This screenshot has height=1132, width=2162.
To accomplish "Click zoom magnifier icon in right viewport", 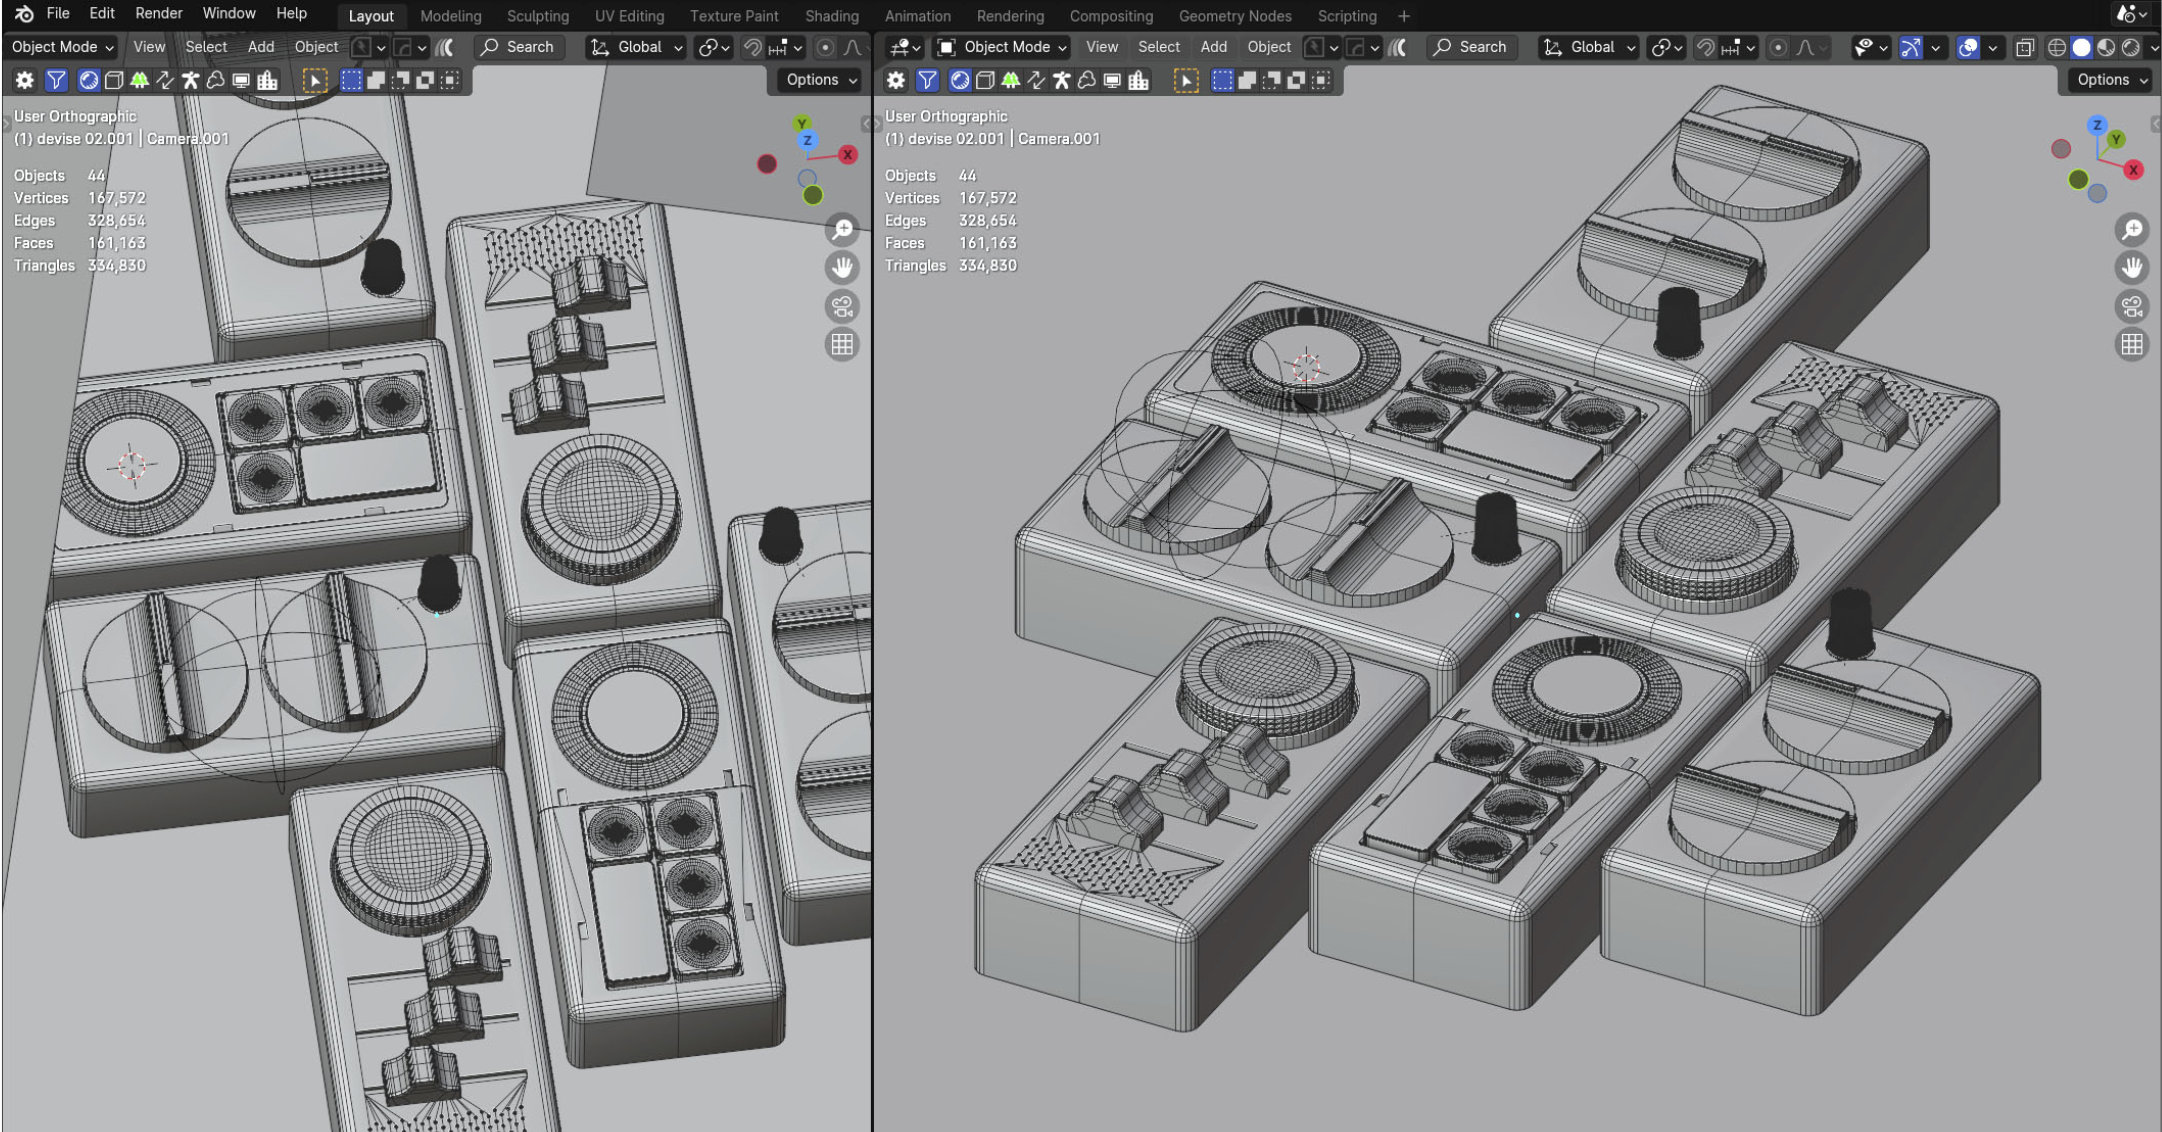I will click(2131, 230).
